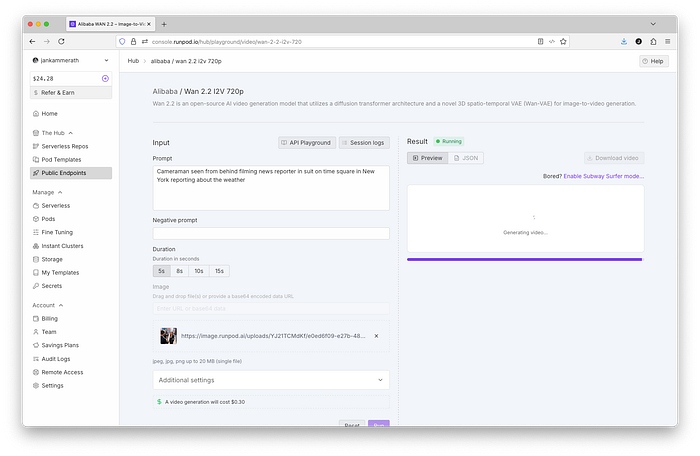This screenshot has height=456, width=700.
Task: Open the API Playground
Action: 307,143
